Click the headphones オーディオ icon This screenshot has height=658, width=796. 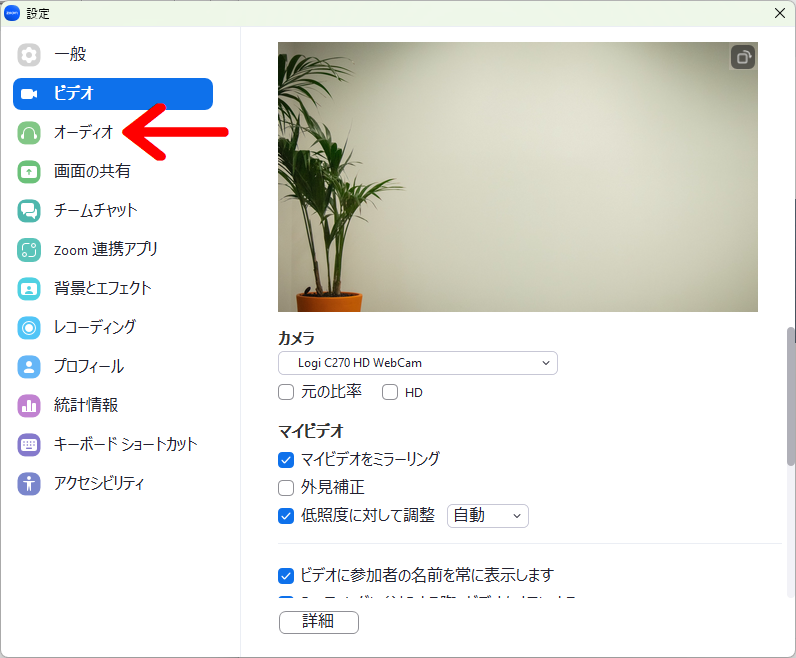[29, 133]
